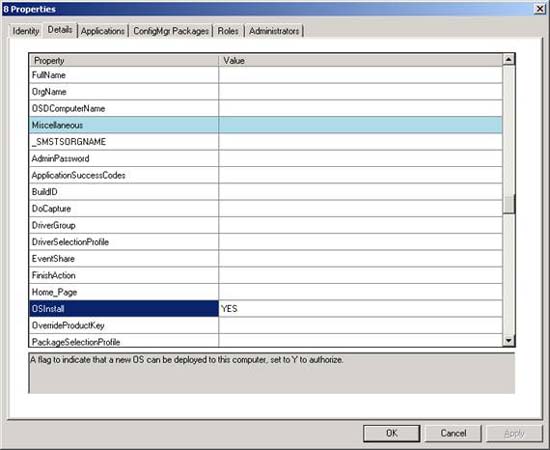The width and height of the screenshot is (550, 450).
Task: Click the vertical scrollbar thumb
Action: tap(509, 204)
